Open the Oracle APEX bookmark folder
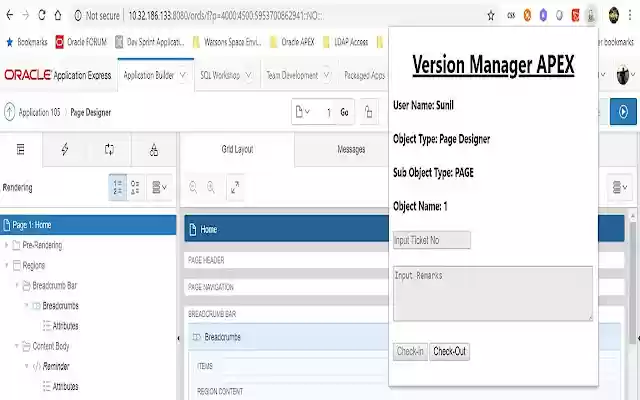The height and width of the screenshot is (400, 640). tap(292, 42)
